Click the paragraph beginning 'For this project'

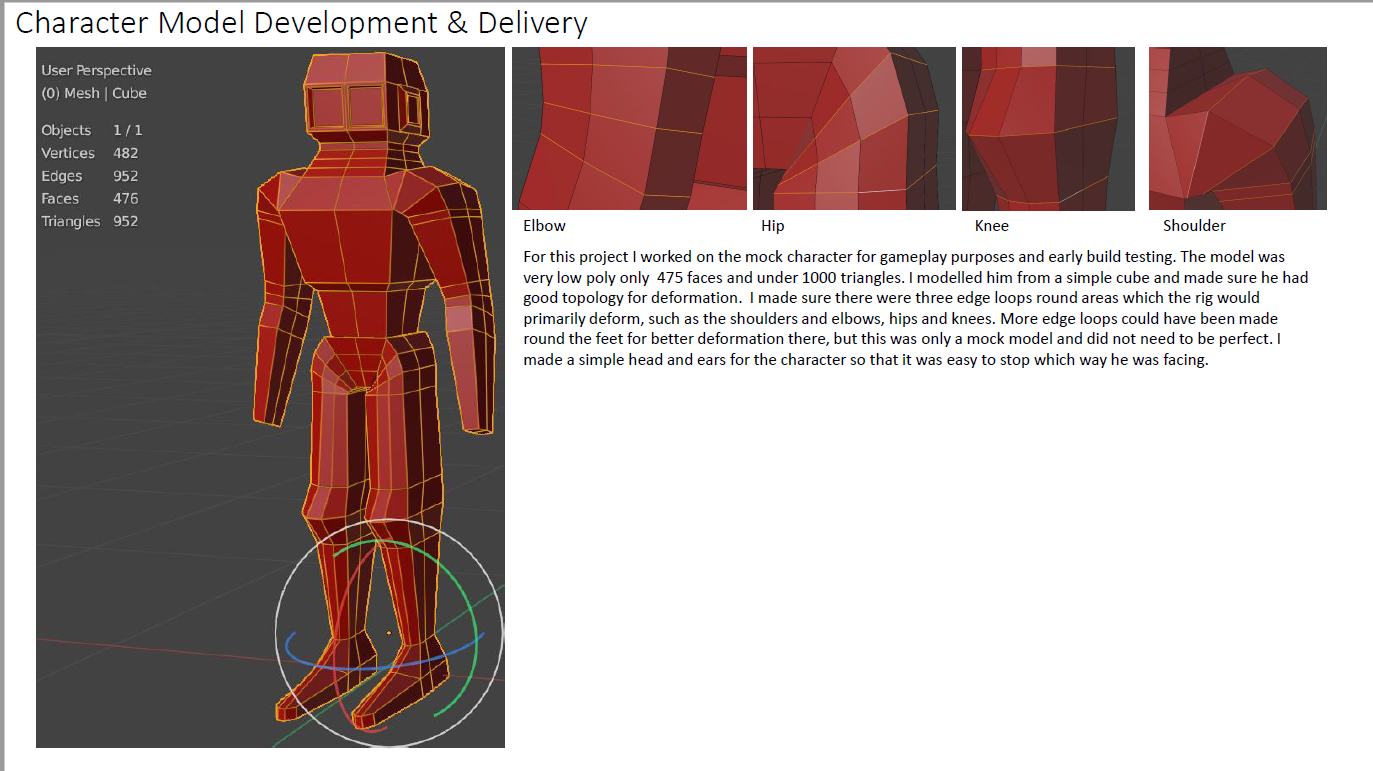(916, 309)
